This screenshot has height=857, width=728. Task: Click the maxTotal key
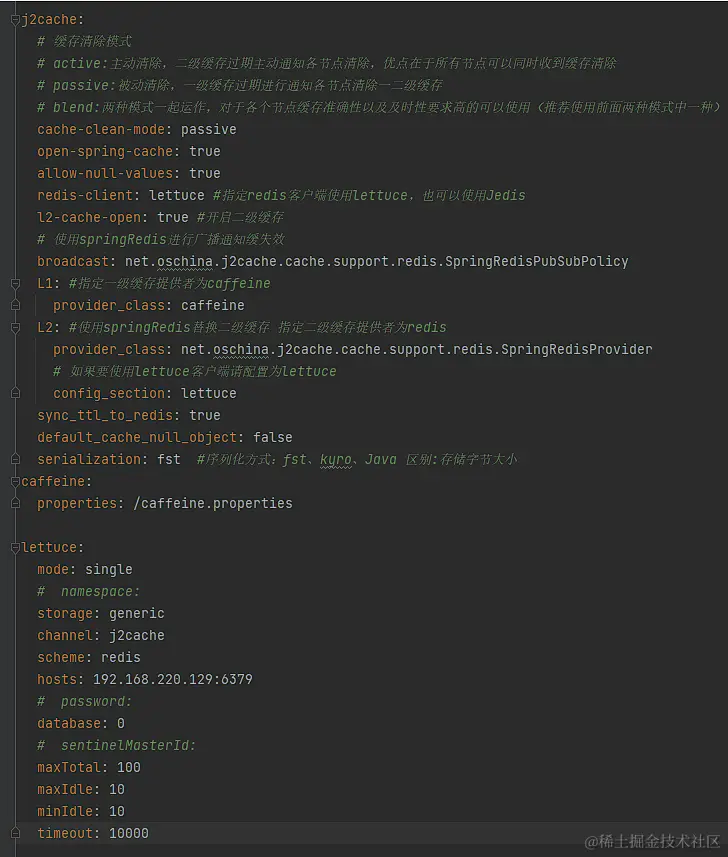pos(69,767)
